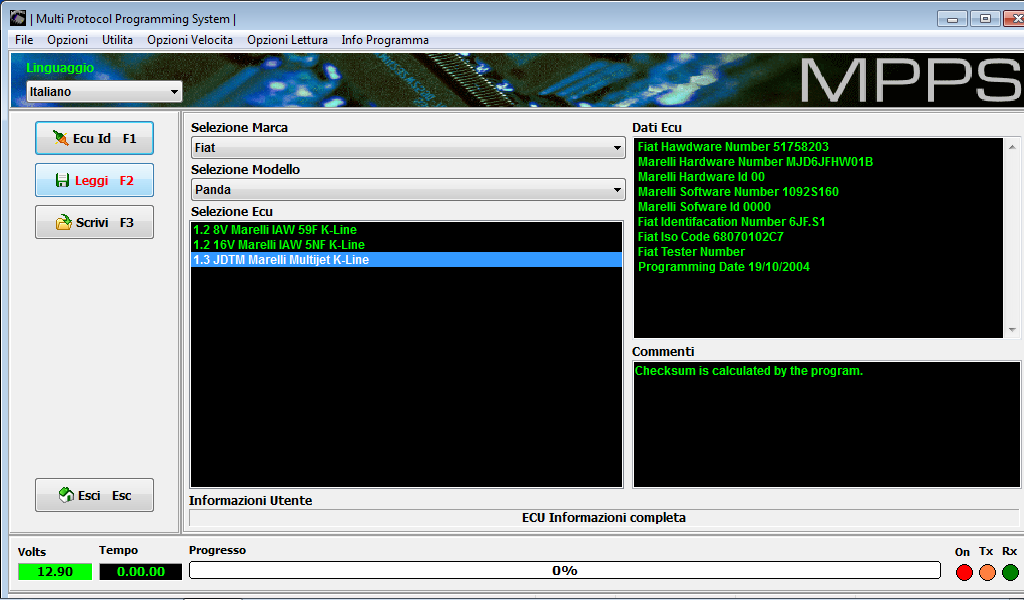Select 1.2 16V Marelli IAW 5NF K-Line
The width and height of the screenshot is (1024, 600).
406,245
